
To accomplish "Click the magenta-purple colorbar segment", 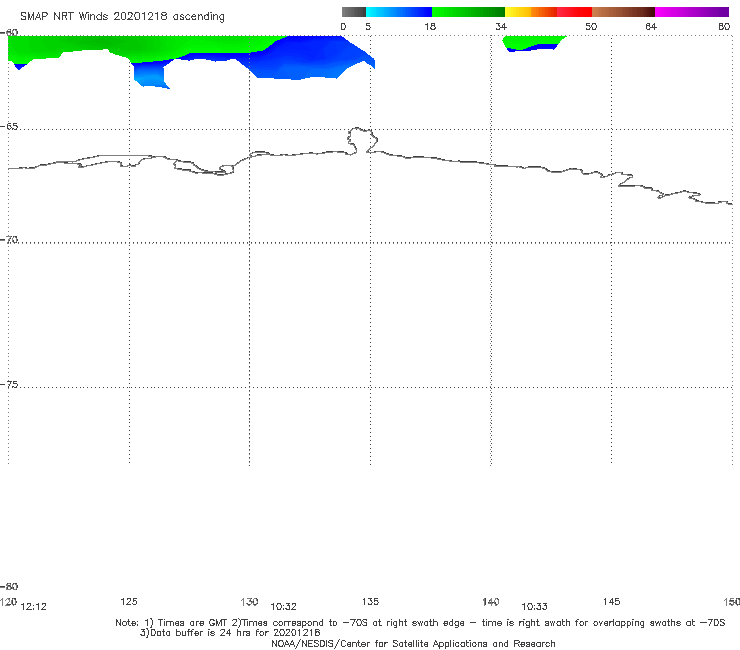I will tap(692, 12).
